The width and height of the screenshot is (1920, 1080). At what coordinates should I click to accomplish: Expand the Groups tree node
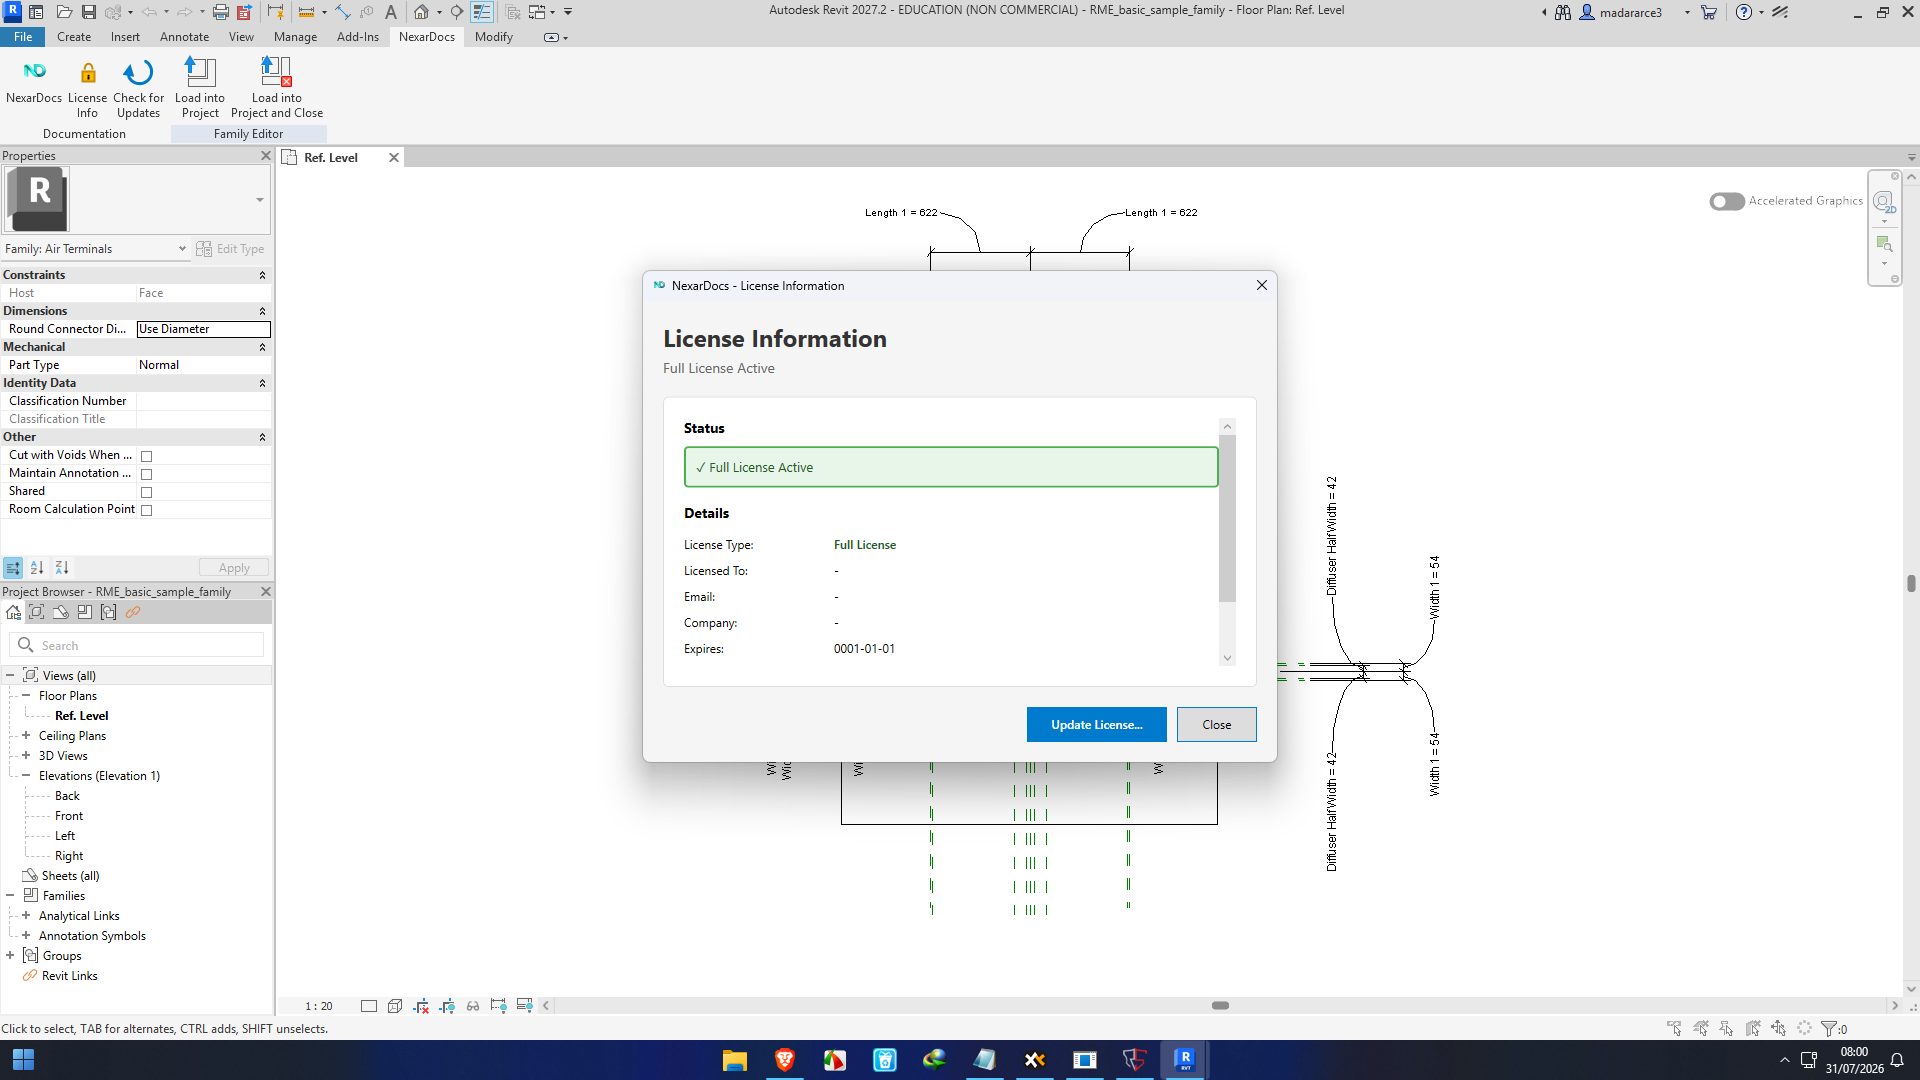pyautogui.click(x=10, y=955)
